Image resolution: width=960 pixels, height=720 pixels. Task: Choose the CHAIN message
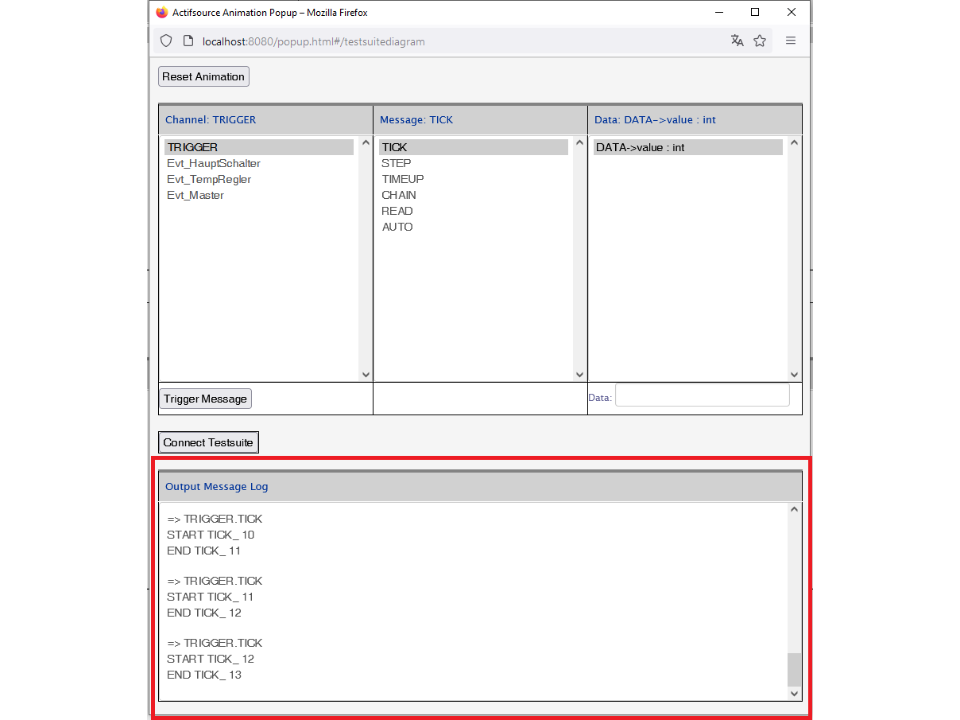pyautogui.click(x=398, y=195)
